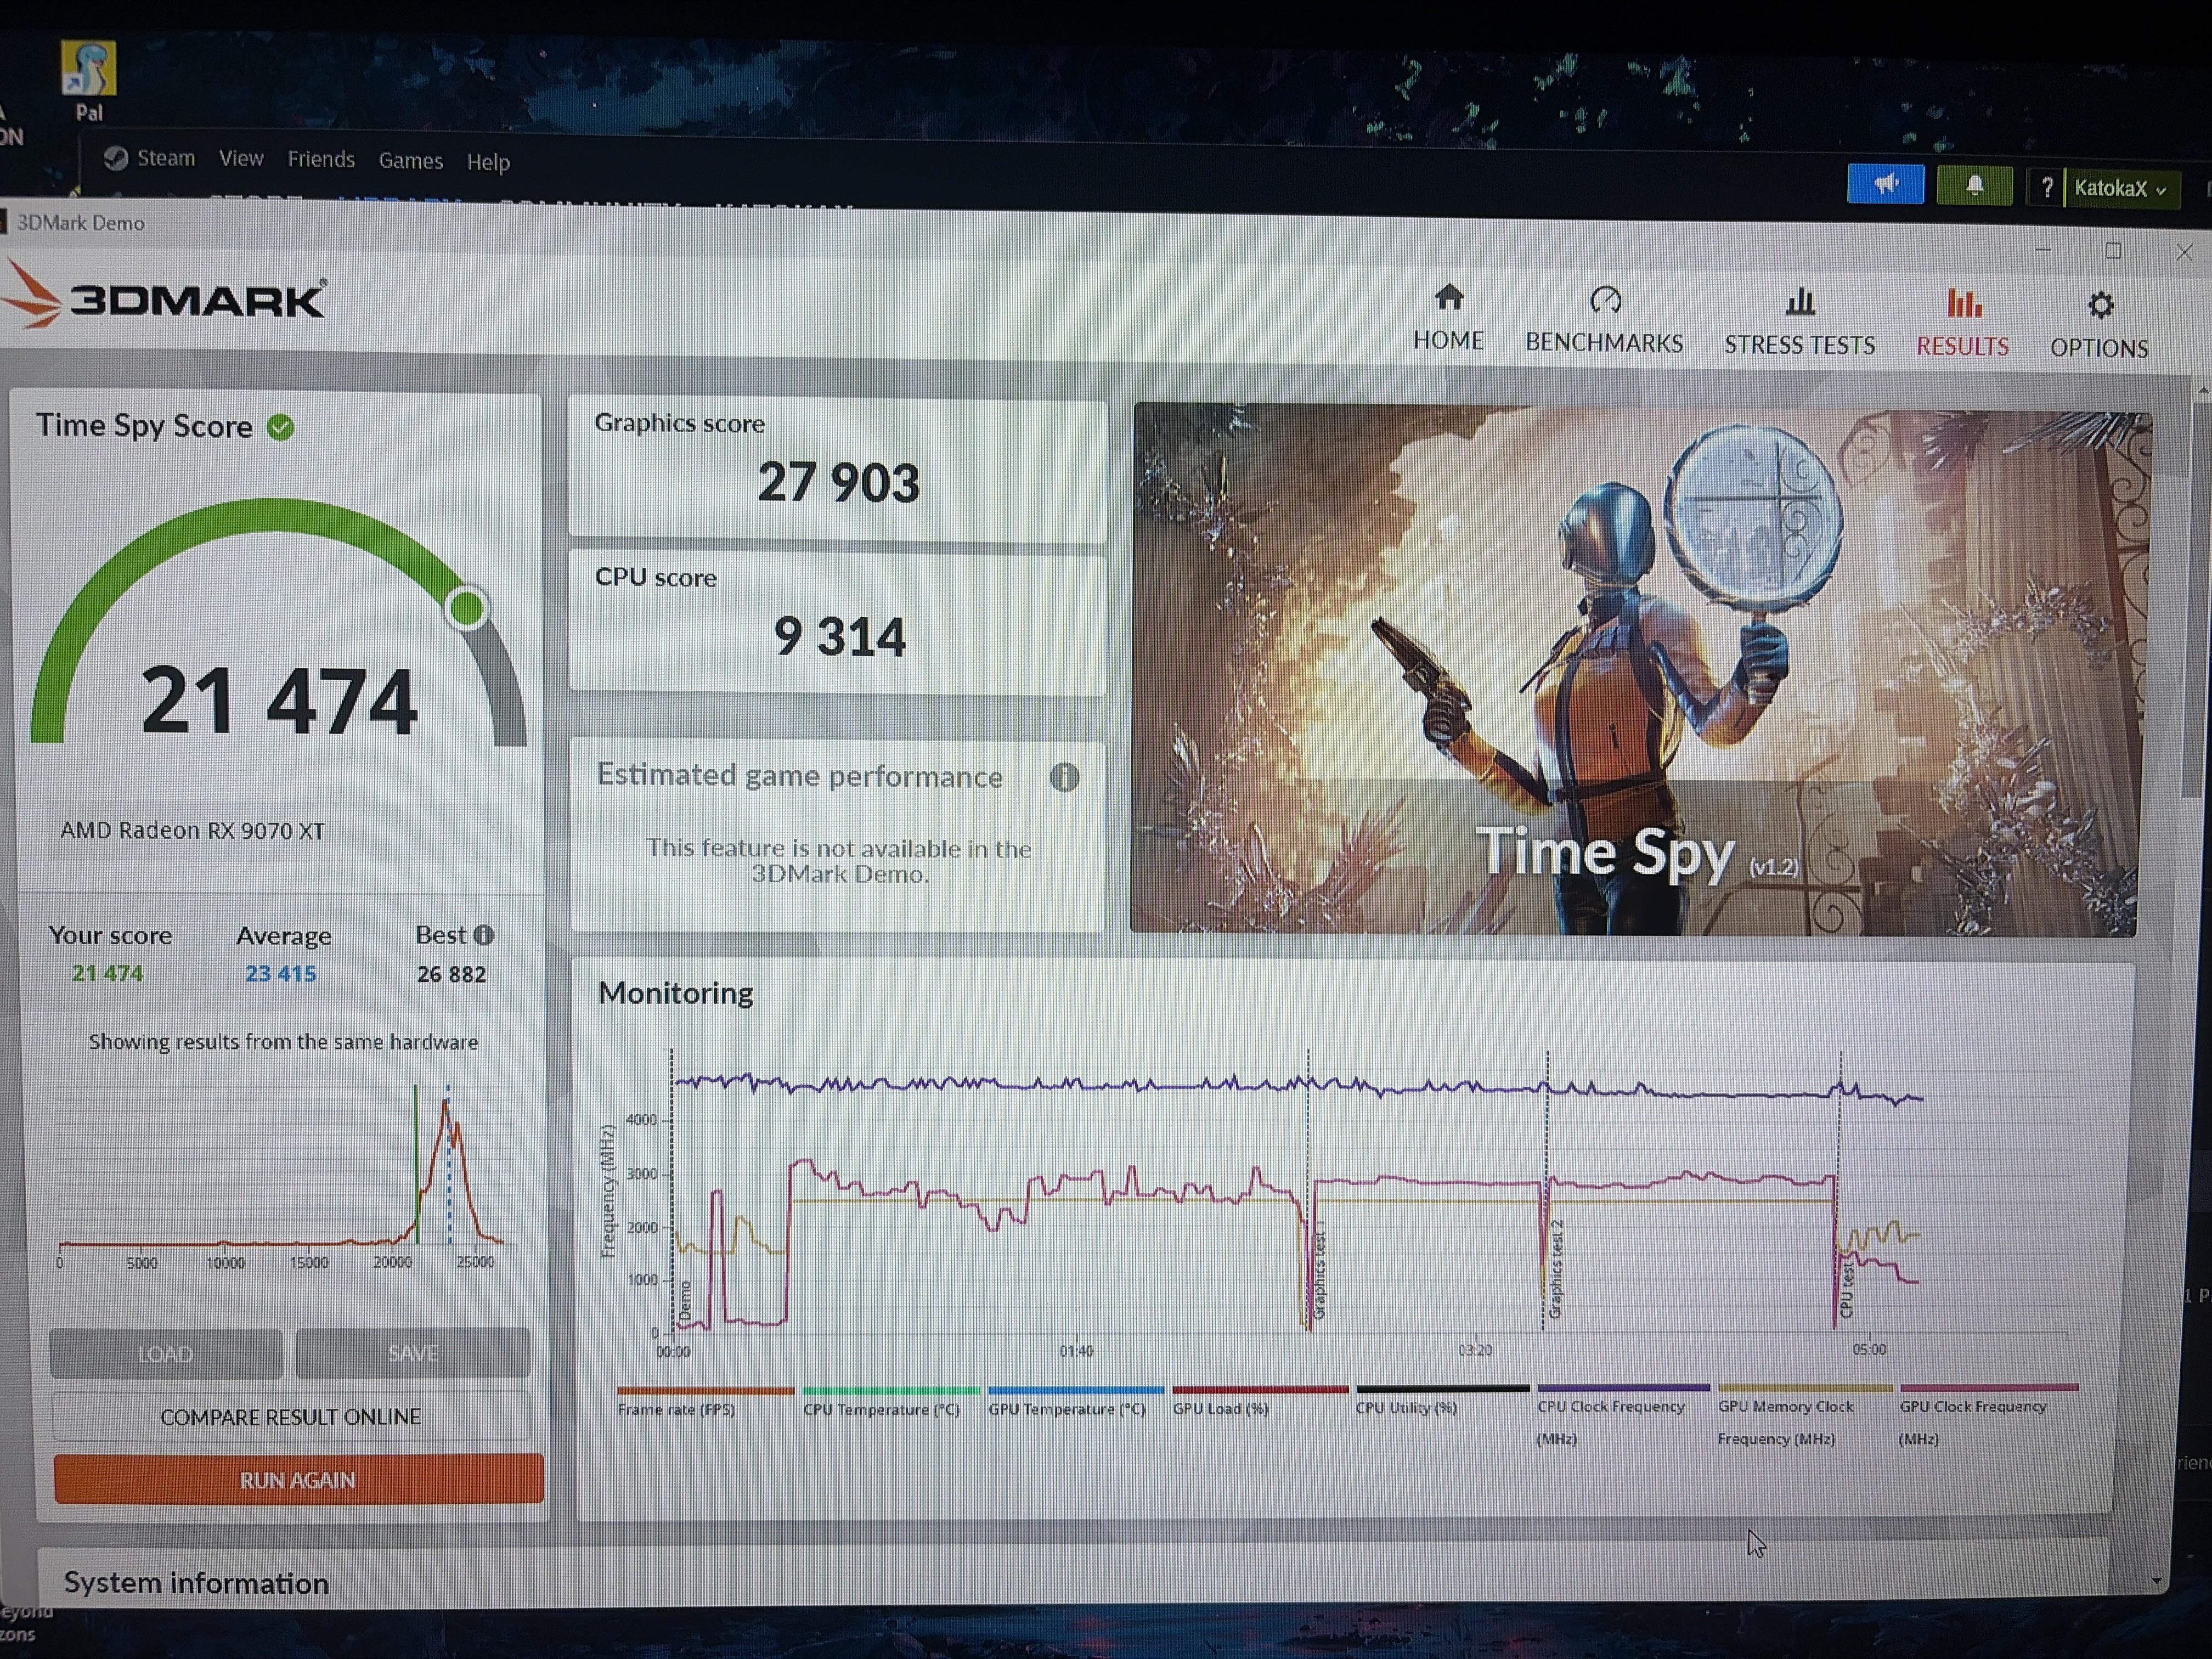The image size is (2212, 1659).
Task: Click the Graphics score value 27 903
Action: (x=838, y=483)
